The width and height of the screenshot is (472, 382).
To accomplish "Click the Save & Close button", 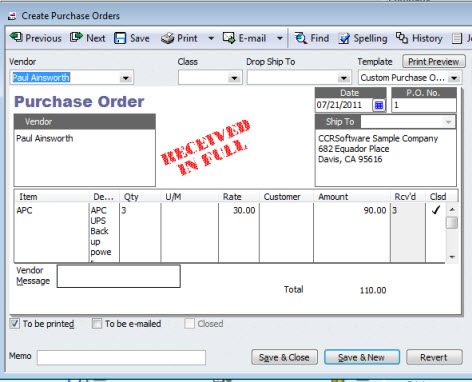I will [x=284, y=357].
